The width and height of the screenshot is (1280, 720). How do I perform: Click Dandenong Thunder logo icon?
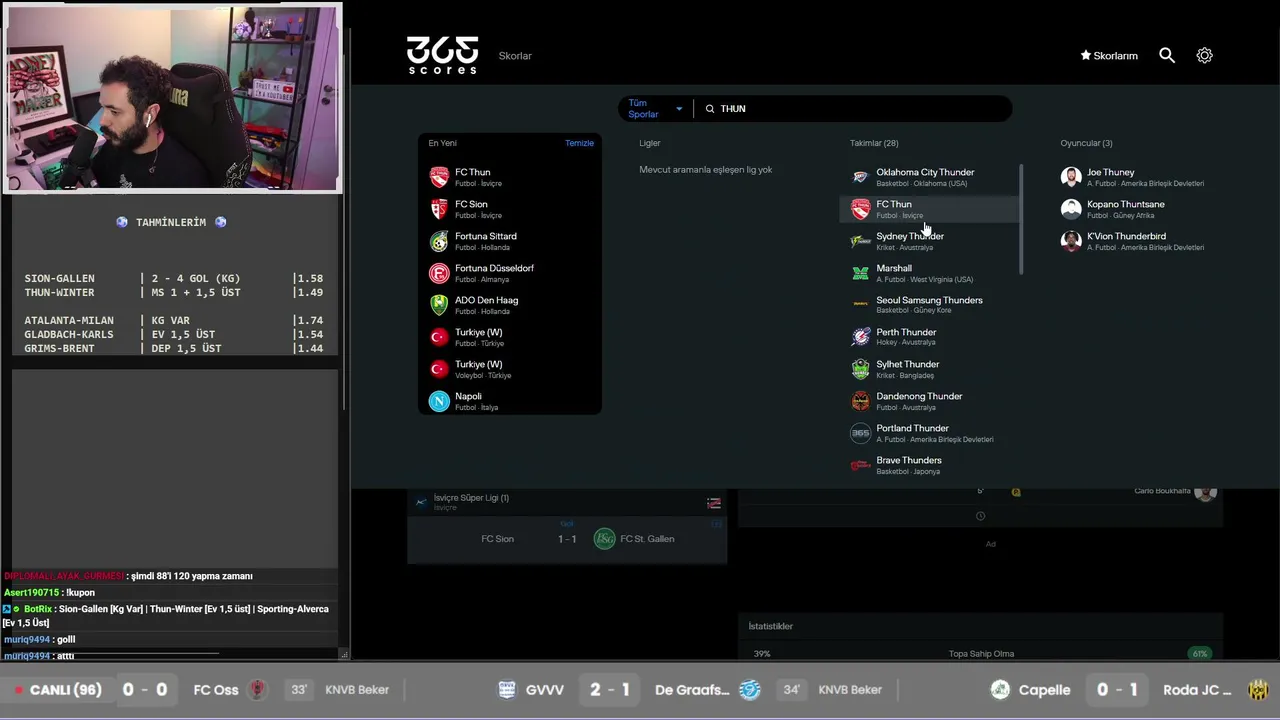tap(860, 401)
